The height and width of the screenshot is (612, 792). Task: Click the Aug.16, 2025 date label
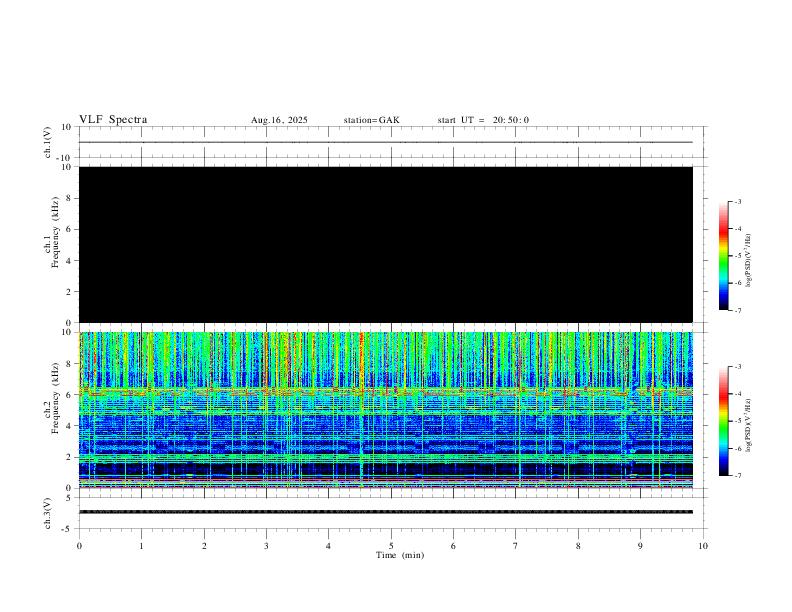(279, 120)
